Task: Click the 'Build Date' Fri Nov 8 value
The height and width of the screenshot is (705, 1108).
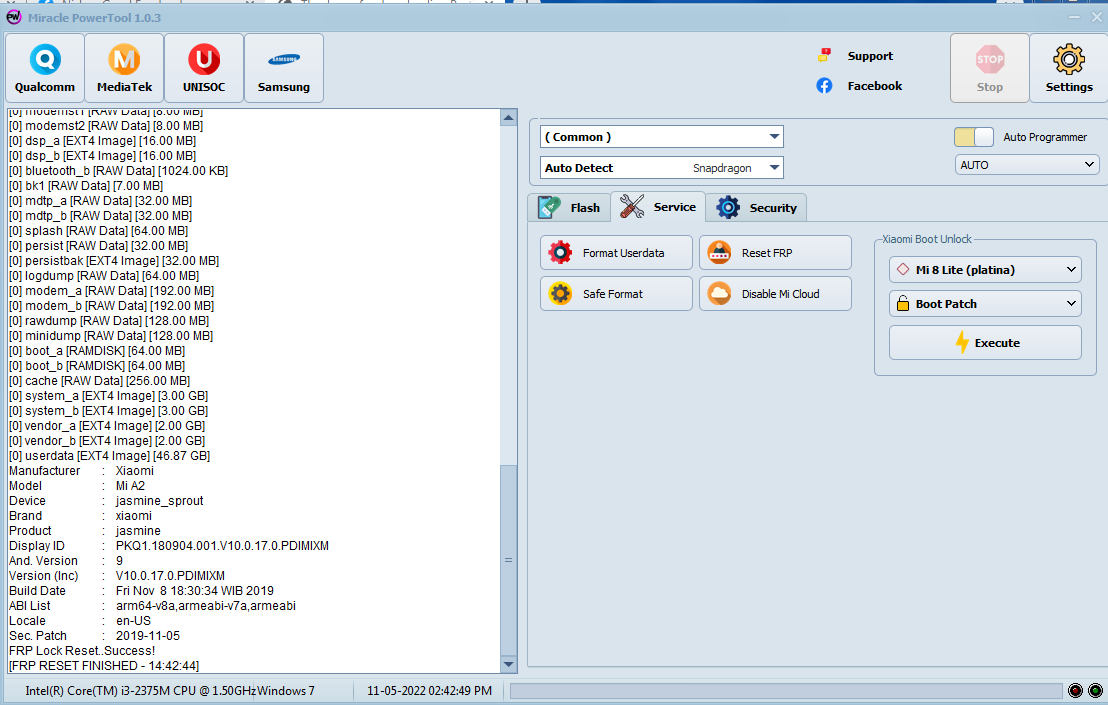Action: [x=195, y=591]
